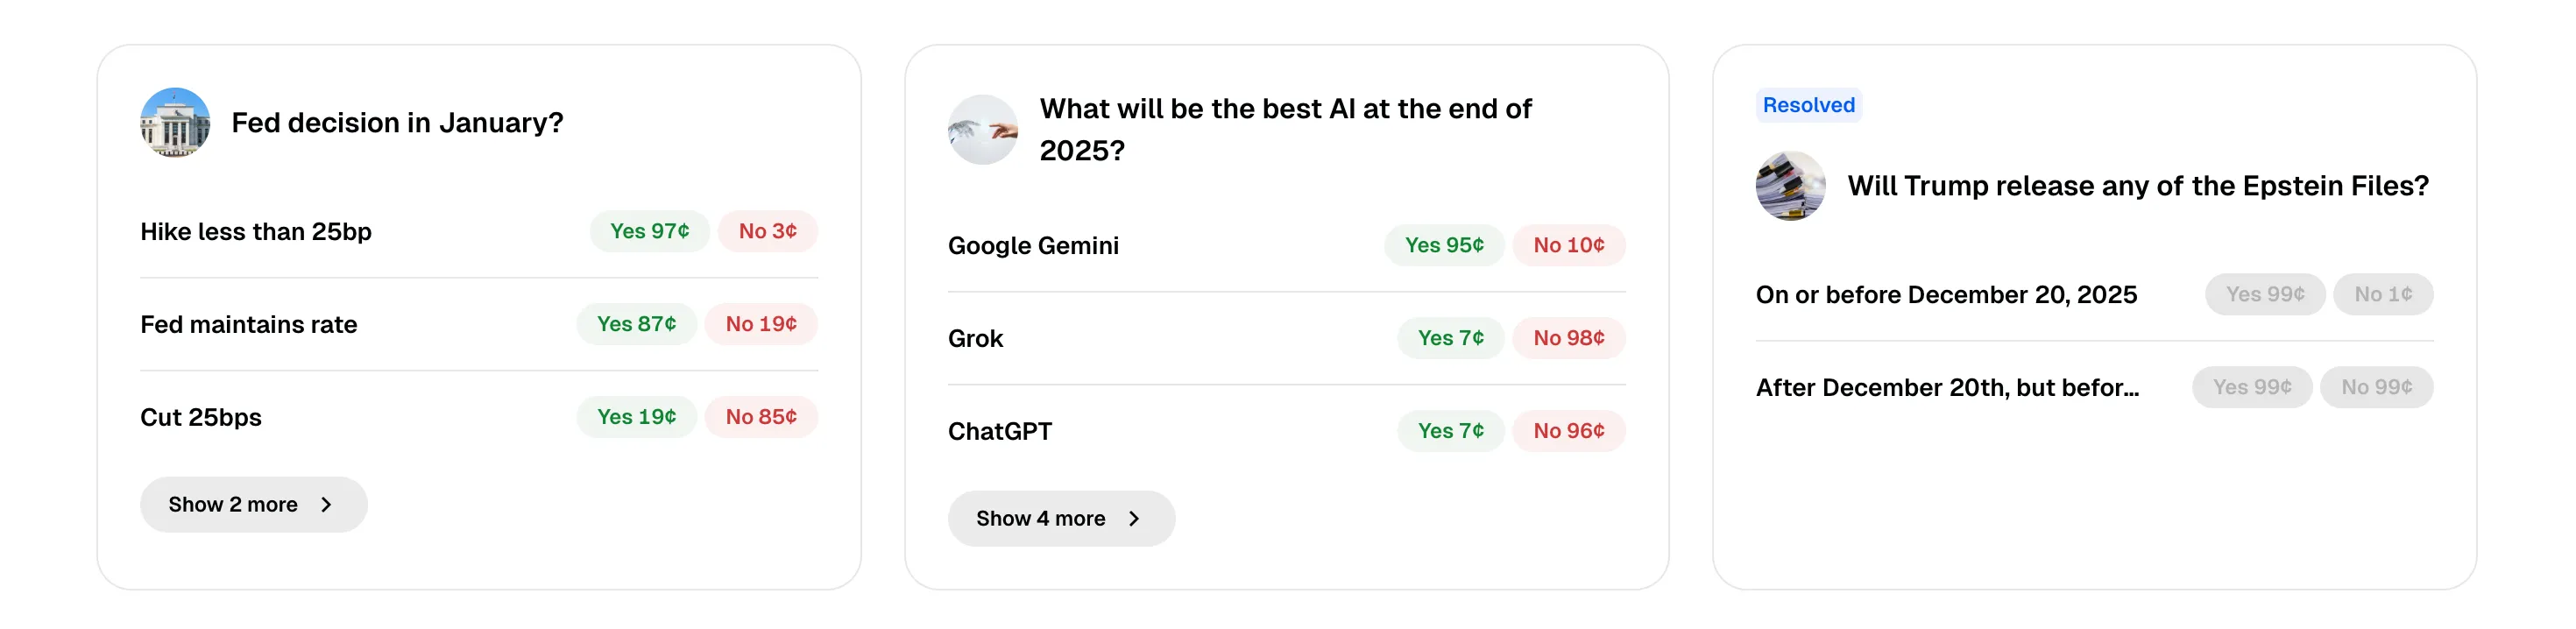The height and width of the screenshot is (629, 2576).
Task: Click the Epstein Files document stack avatar
Action: pos(1791,186)
